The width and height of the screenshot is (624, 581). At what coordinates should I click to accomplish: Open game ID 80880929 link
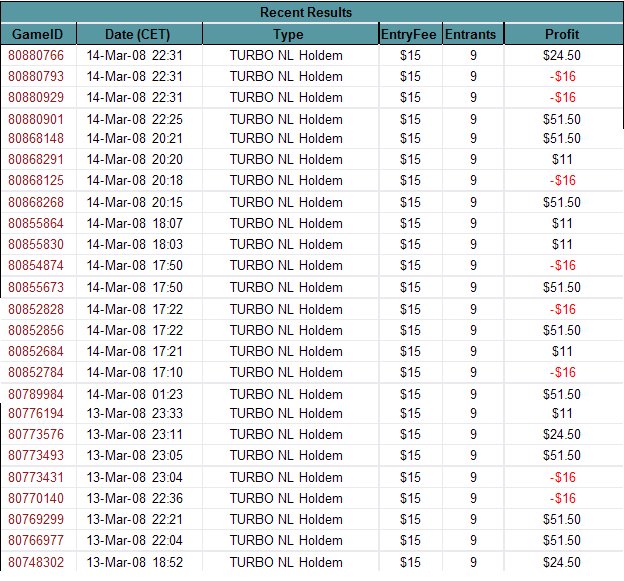pos(36,97)
